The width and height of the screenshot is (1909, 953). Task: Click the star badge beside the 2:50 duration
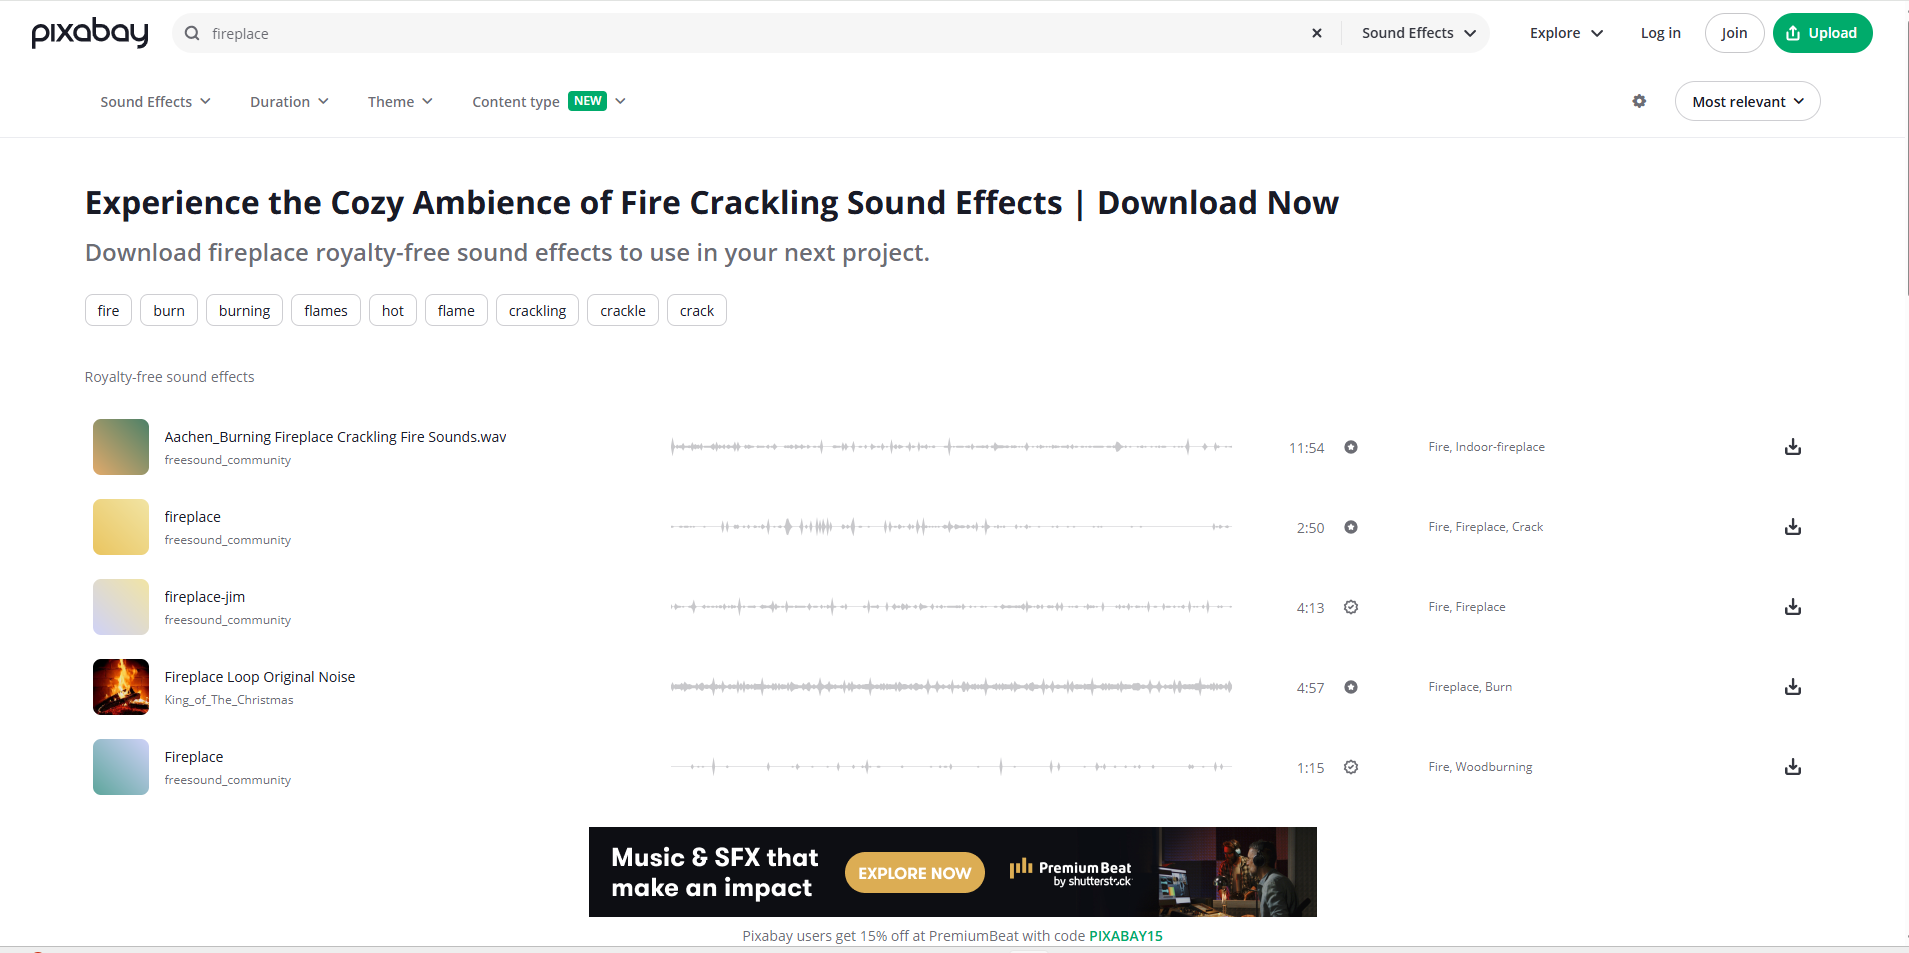(x=1350, y=527)
